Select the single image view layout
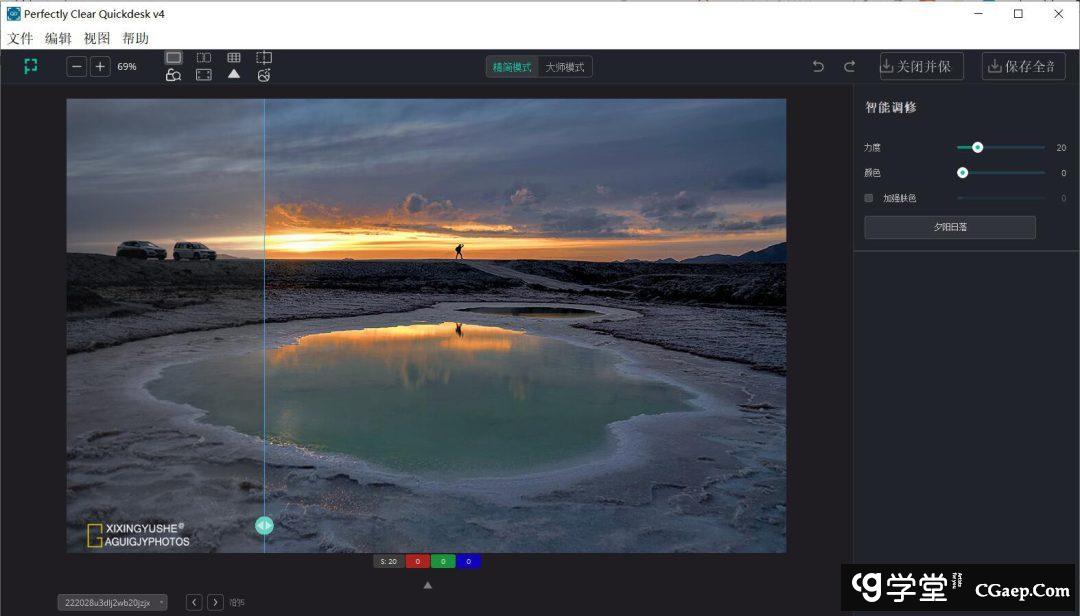Screen dimensions: 1080x616 [x=174, y=58]
